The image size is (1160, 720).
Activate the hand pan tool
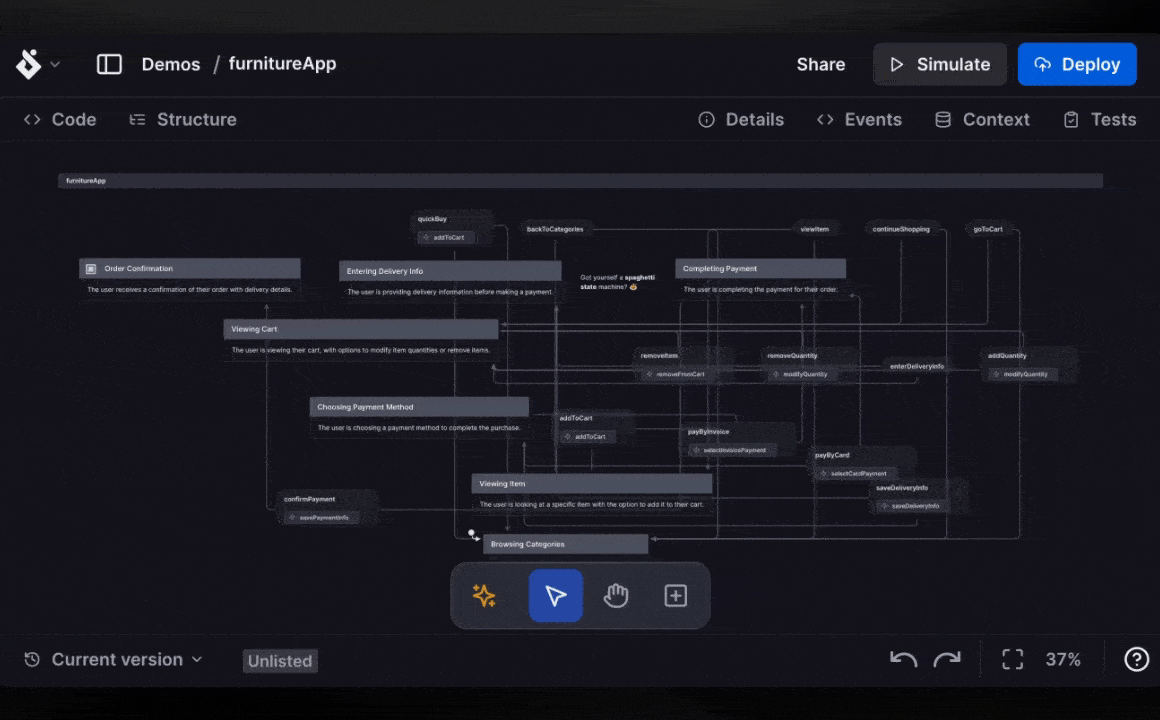[615, 595]
